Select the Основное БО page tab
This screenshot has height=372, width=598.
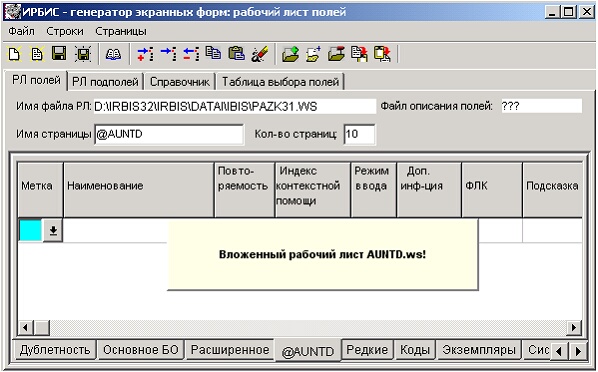pos(141,350)
